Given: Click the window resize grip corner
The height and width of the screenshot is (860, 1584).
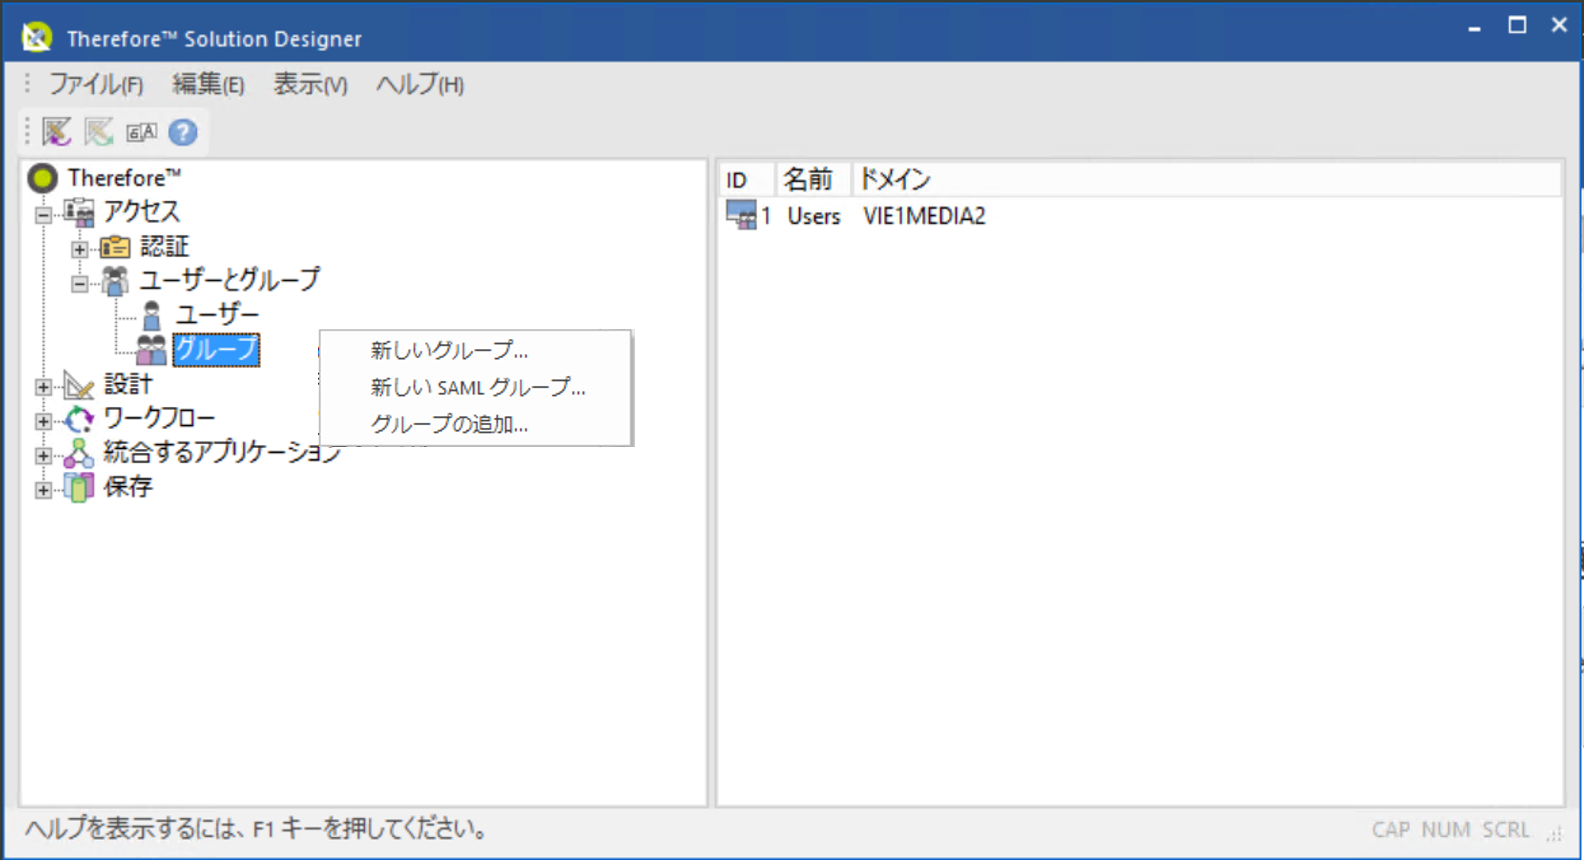Looking at the screenshot, I should 1555,833.
